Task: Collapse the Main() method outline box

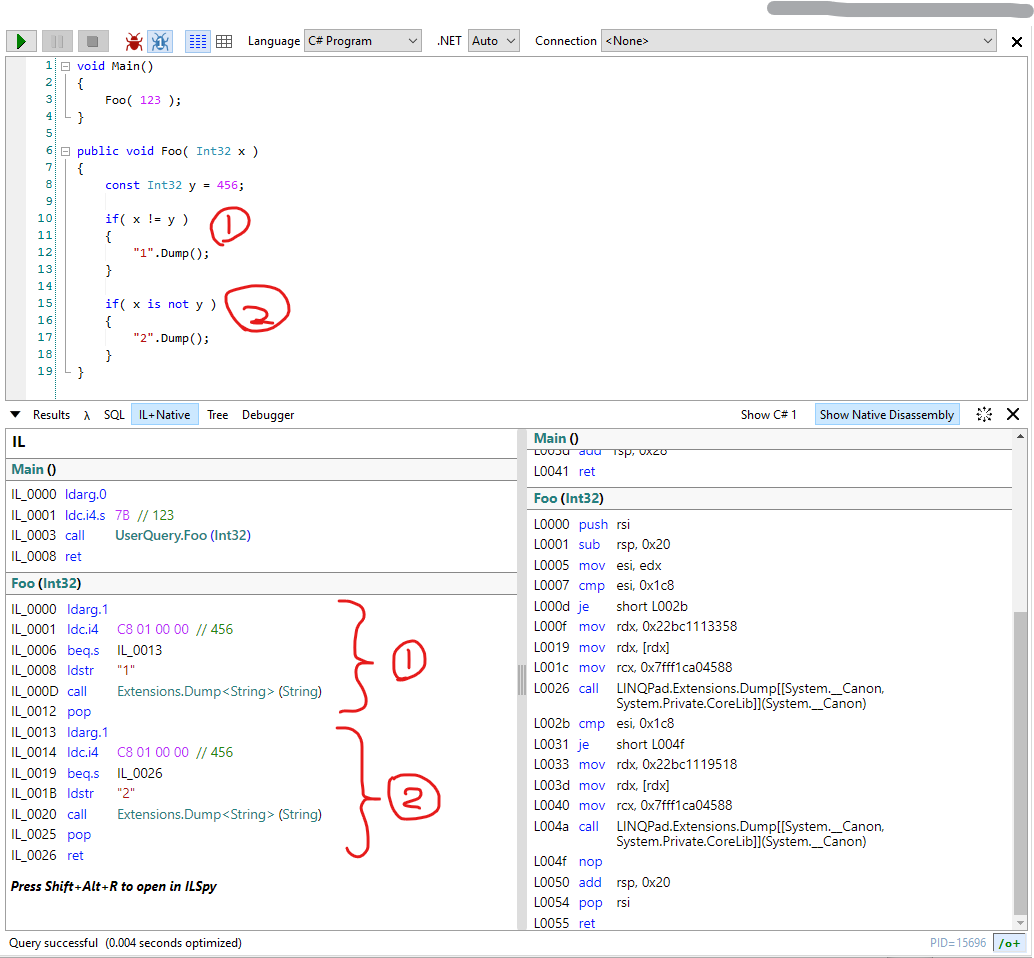Action: click(65, 66)
